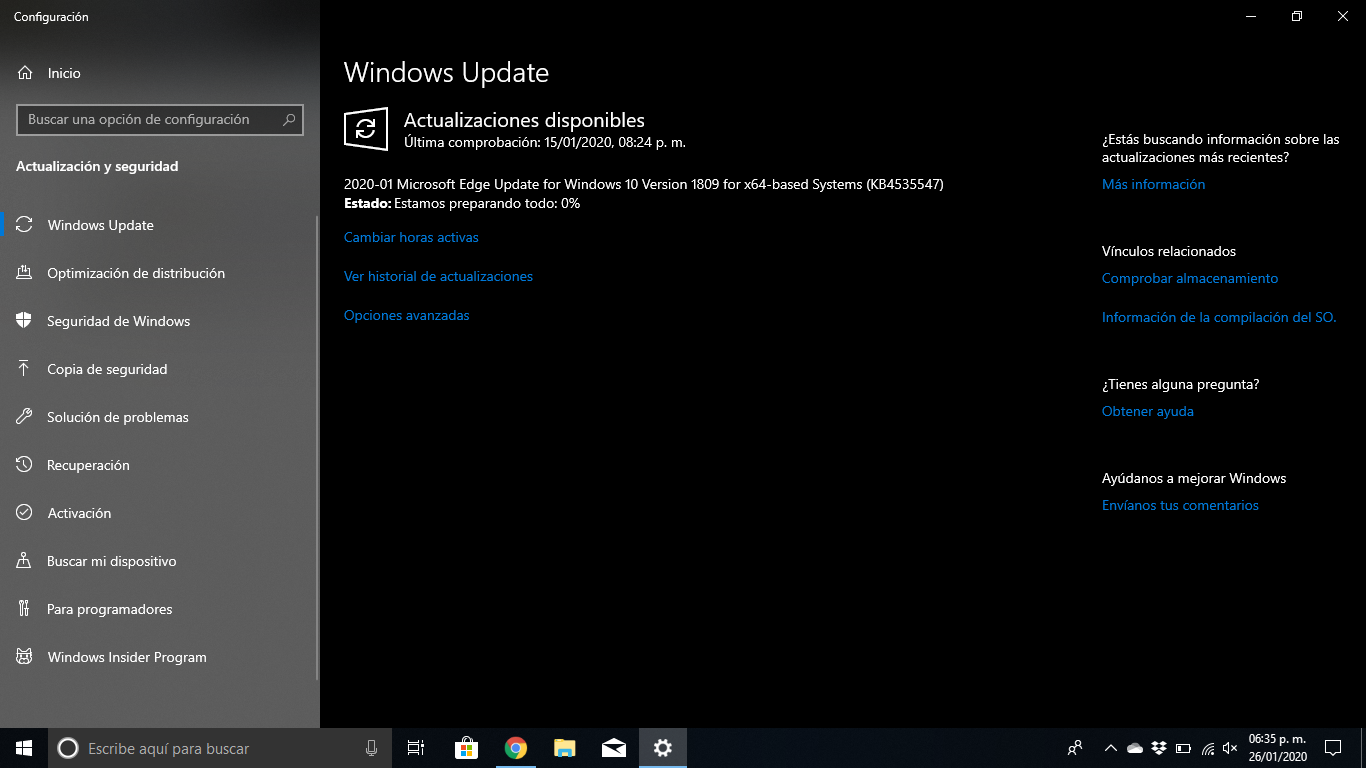
Task: Click the Settings gear taskbar icon
Action: coord(663,748)
